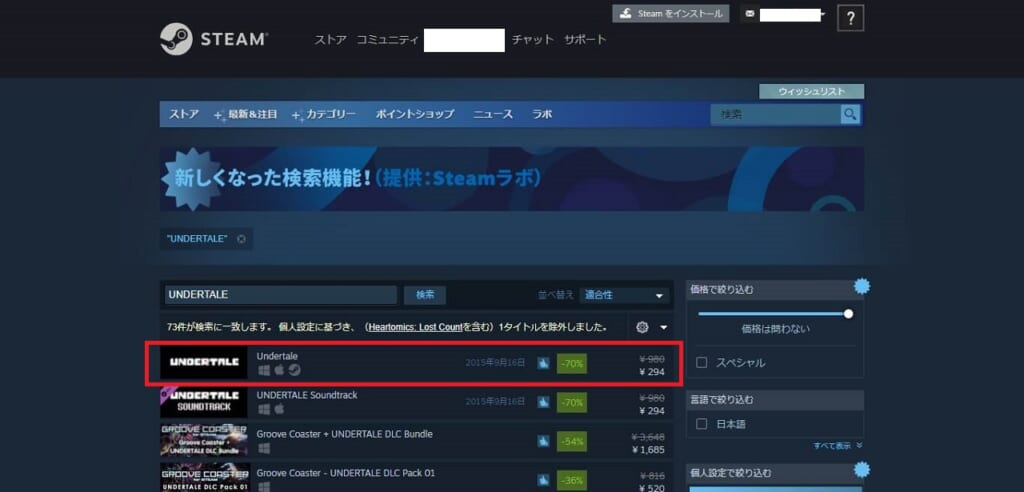Image resolution: width=1024 pixels, height=492 pixels.
Task: Click review thumbs-up icon on Undertale row
Action: click(x=543, y=363)
